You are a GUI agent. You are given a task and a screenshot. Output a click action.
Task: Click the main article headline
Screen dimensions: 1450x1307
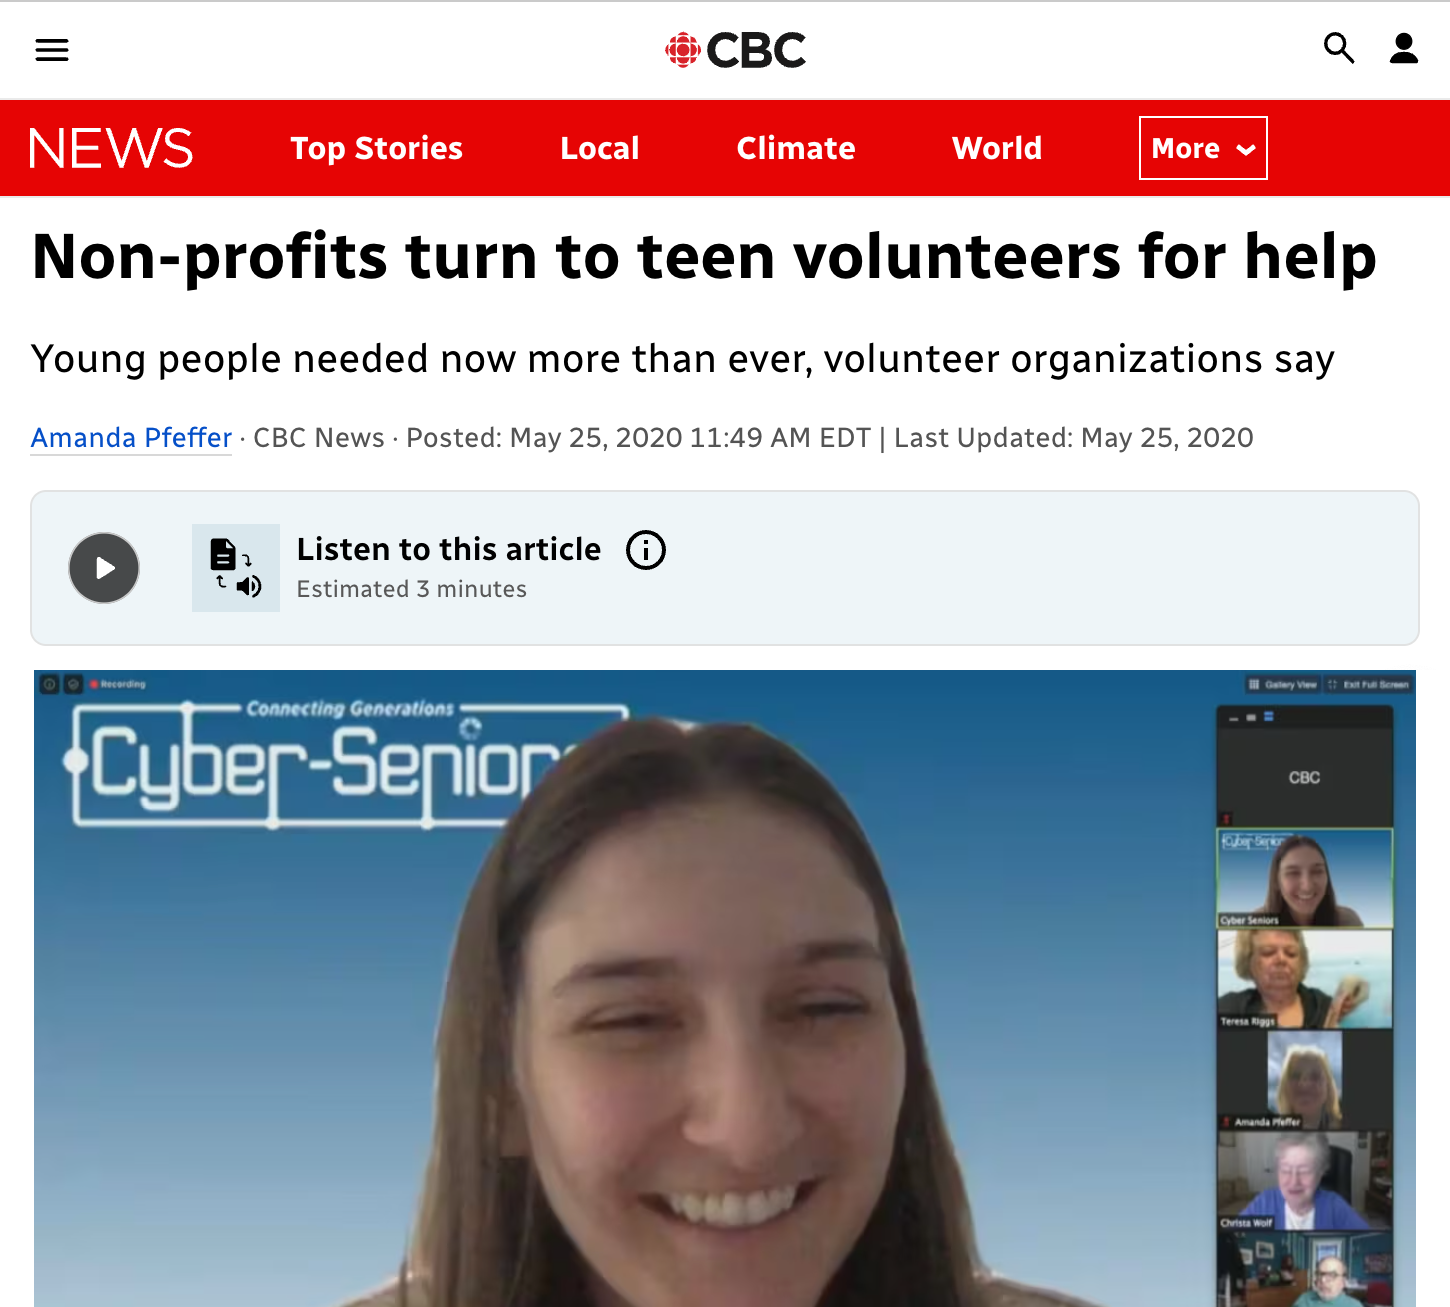pyautogui.click(x=704, y=257)
